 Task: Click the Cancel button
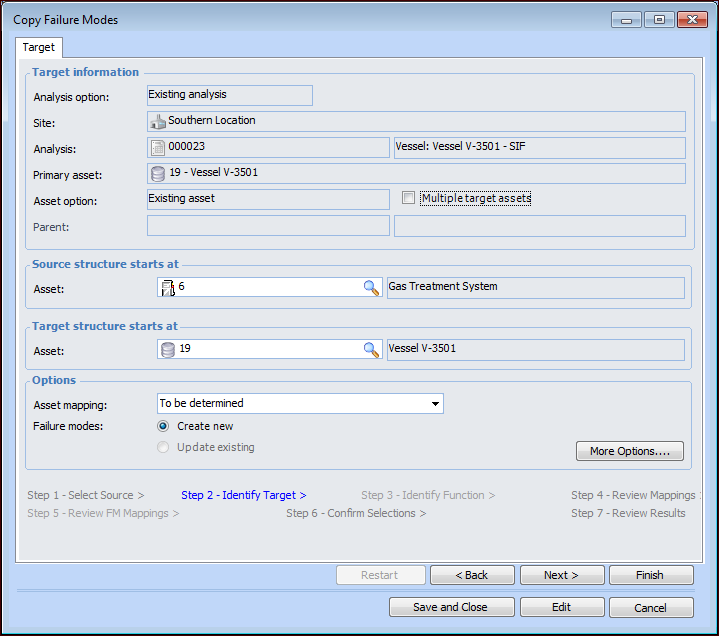[x=650, y=607]
